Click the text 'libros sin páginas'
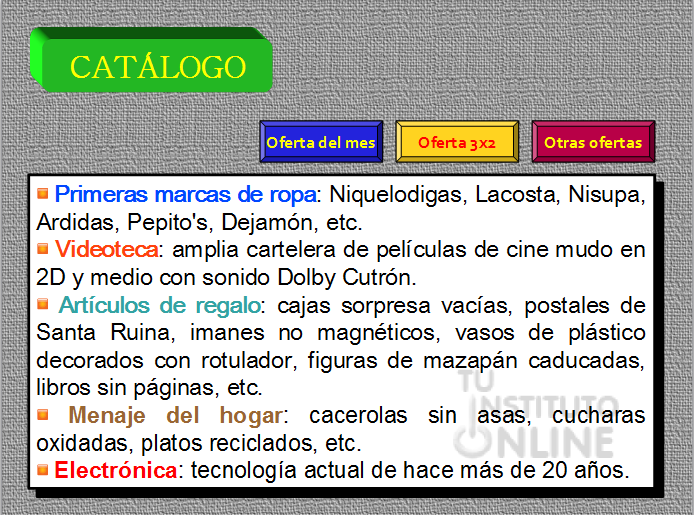 tap(125, 388)
